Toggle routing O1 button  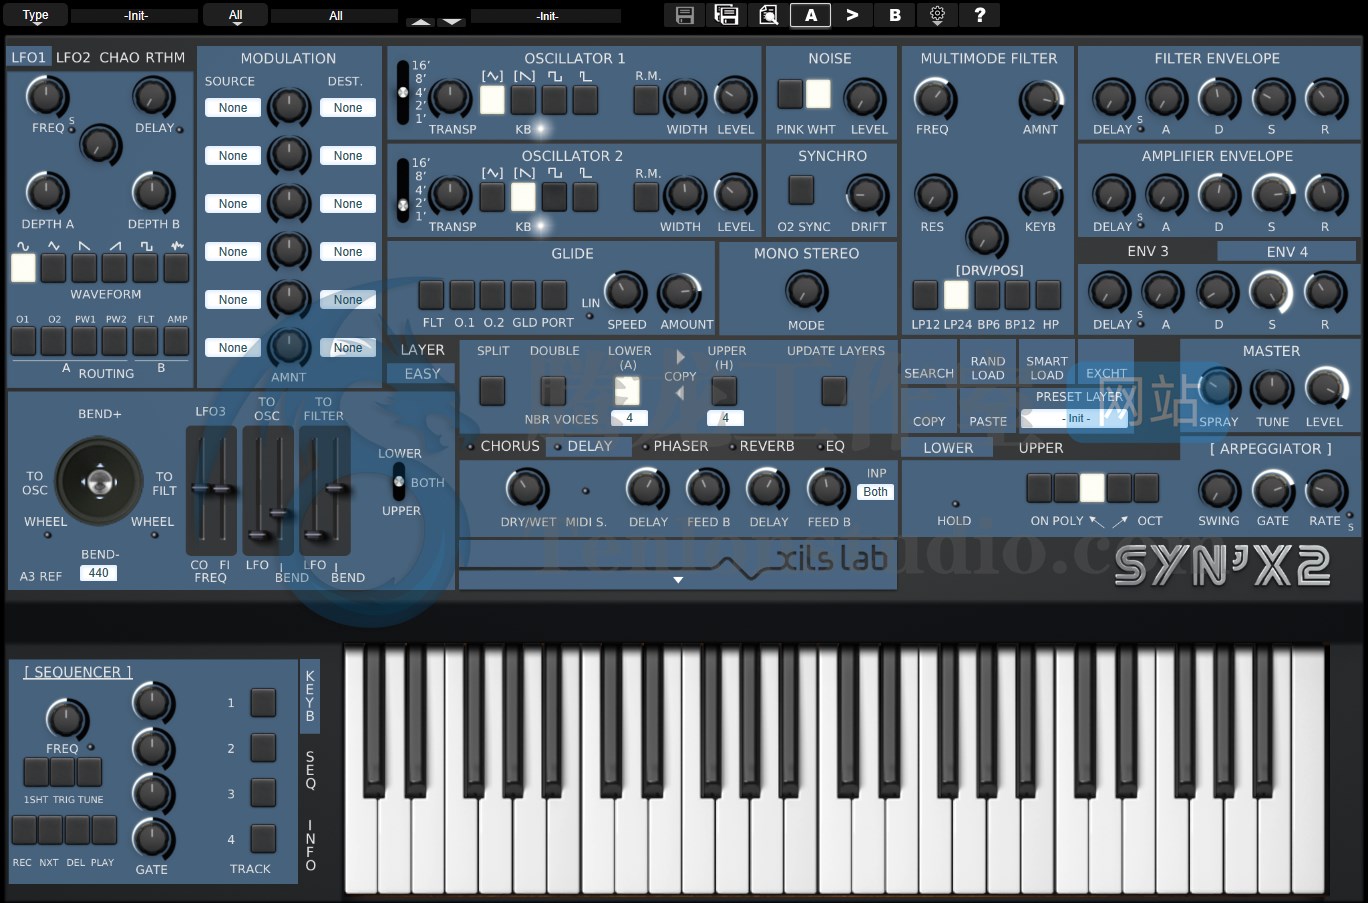[x=23, y=341]
